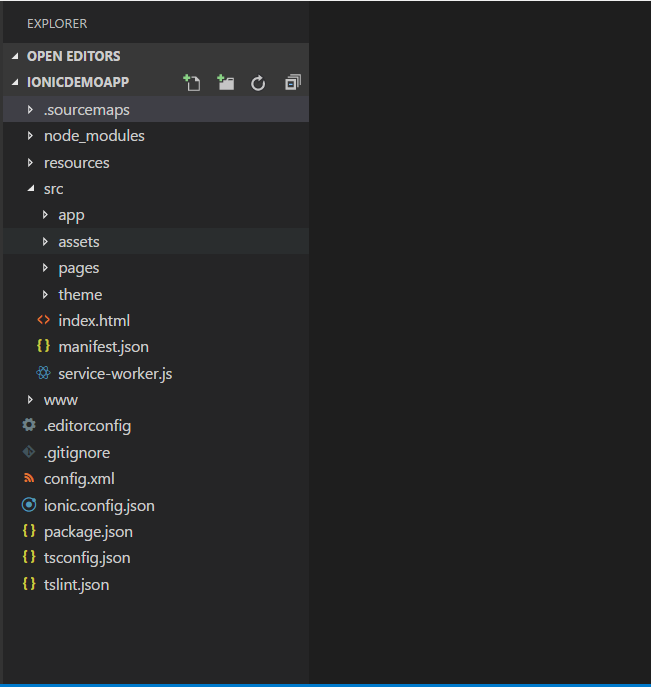Open the package.json file
Viewport: 651px width, 687px height.
(156, 532)
